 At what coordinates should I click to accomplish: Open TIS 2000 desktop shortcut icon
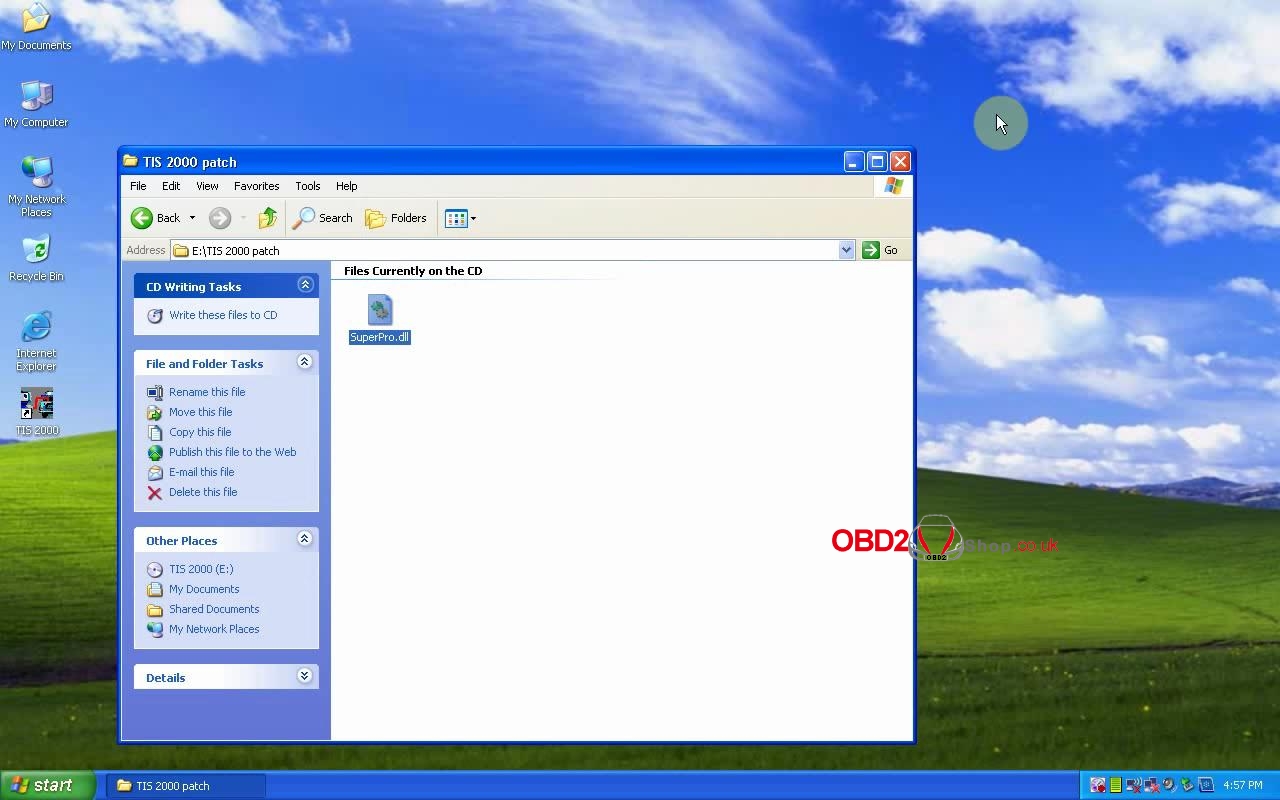37,405
